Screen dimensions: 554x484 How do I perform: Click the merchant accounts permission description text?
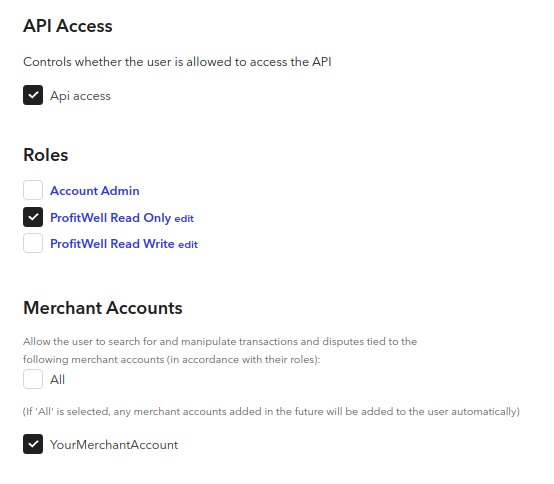click(220, 350)
